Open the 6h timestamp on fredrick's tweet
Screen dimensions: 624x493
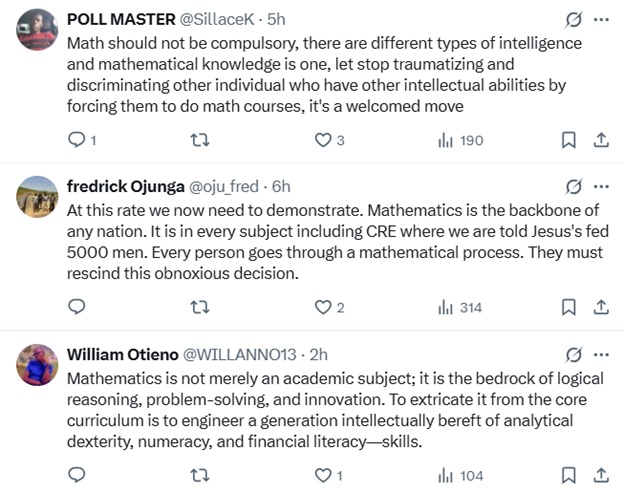pyautogui.click(x=281, y=186)
